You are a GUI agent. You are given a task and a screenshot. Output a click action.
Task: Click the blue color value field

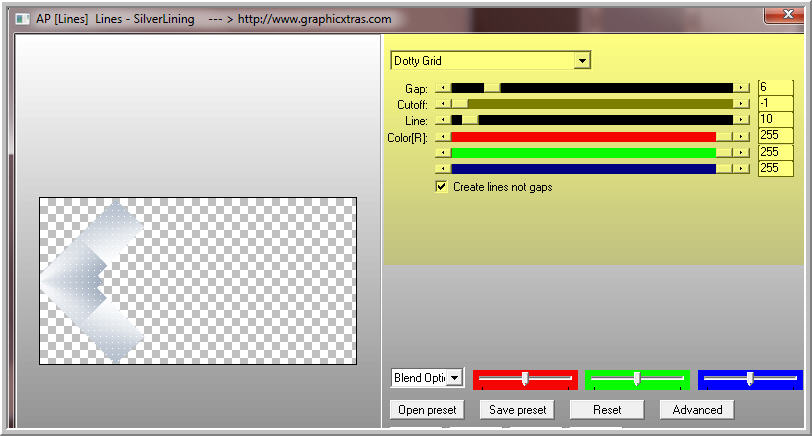point(776,168)
